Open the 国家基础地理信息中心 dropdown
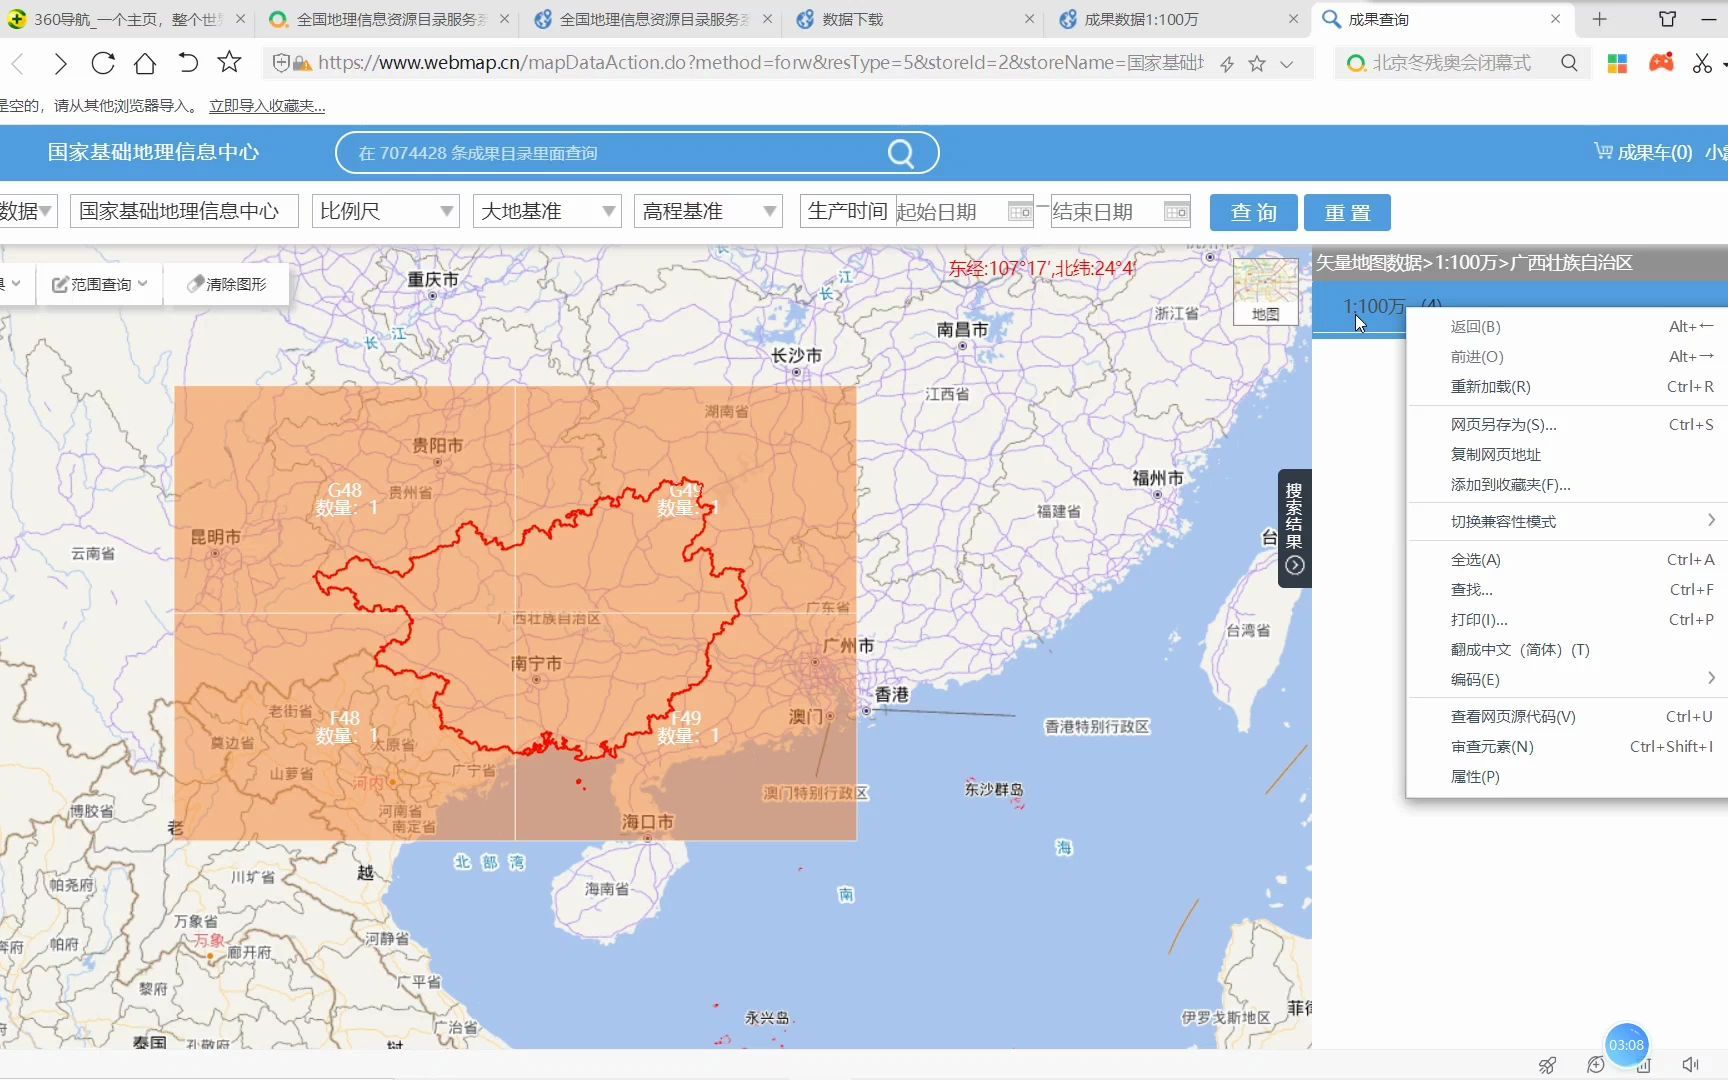1728x1080 pixels. (184, 211)
